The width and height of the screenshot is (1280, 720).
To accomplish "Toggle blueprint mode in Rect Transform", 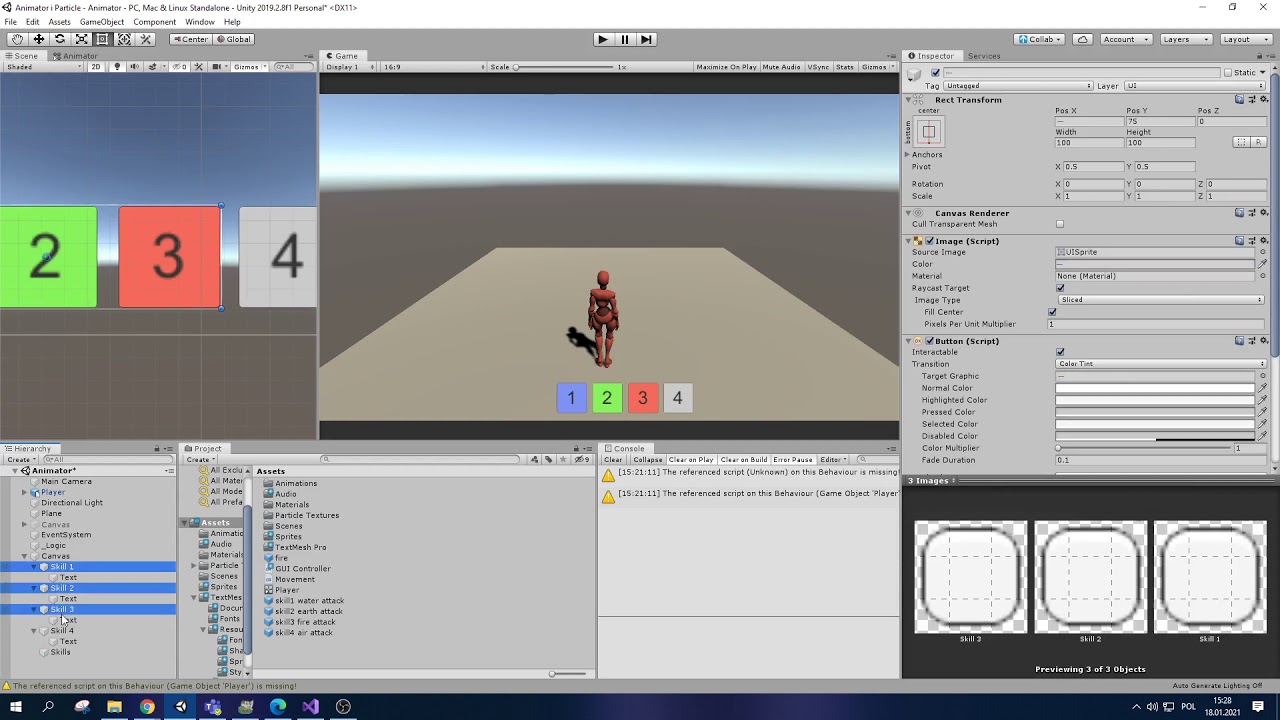I will [x=1241, y=142].
